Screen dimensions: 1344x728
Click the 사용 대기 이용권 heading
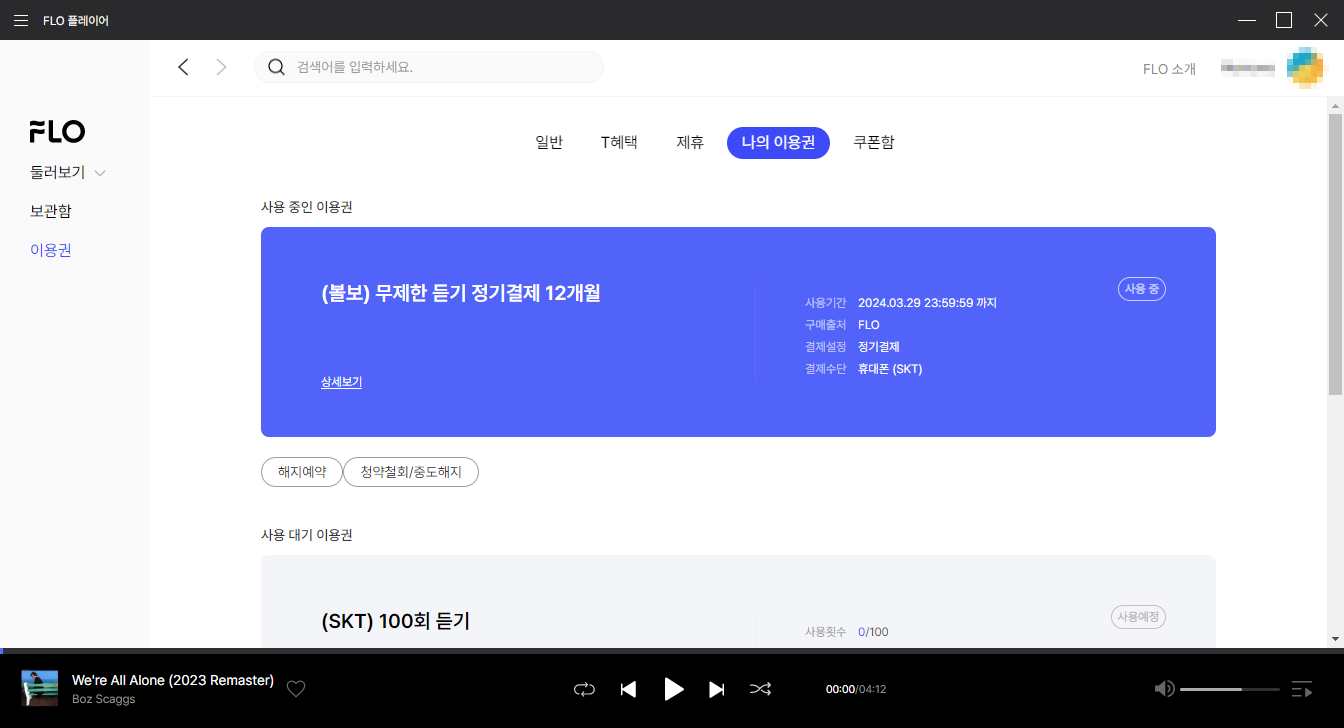click(307, 535)
